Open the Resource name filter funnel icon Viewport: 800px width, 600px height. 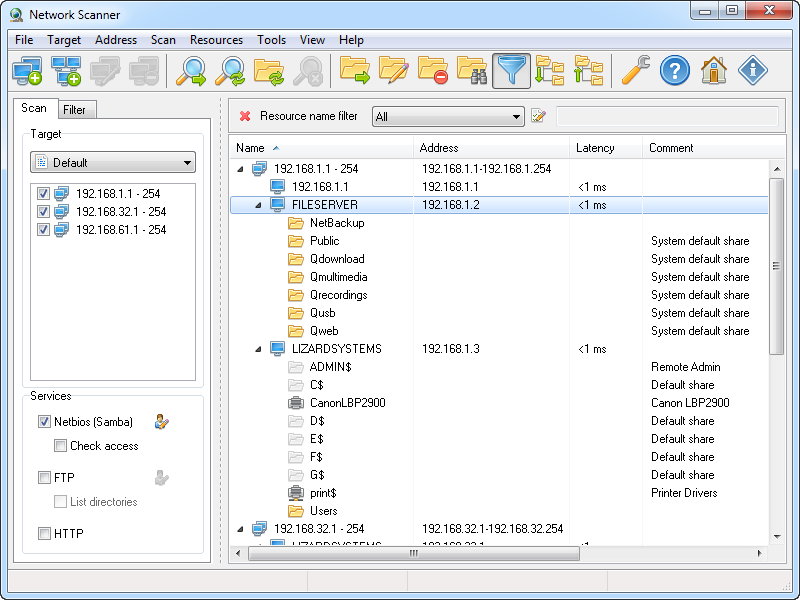coord(511,71)
